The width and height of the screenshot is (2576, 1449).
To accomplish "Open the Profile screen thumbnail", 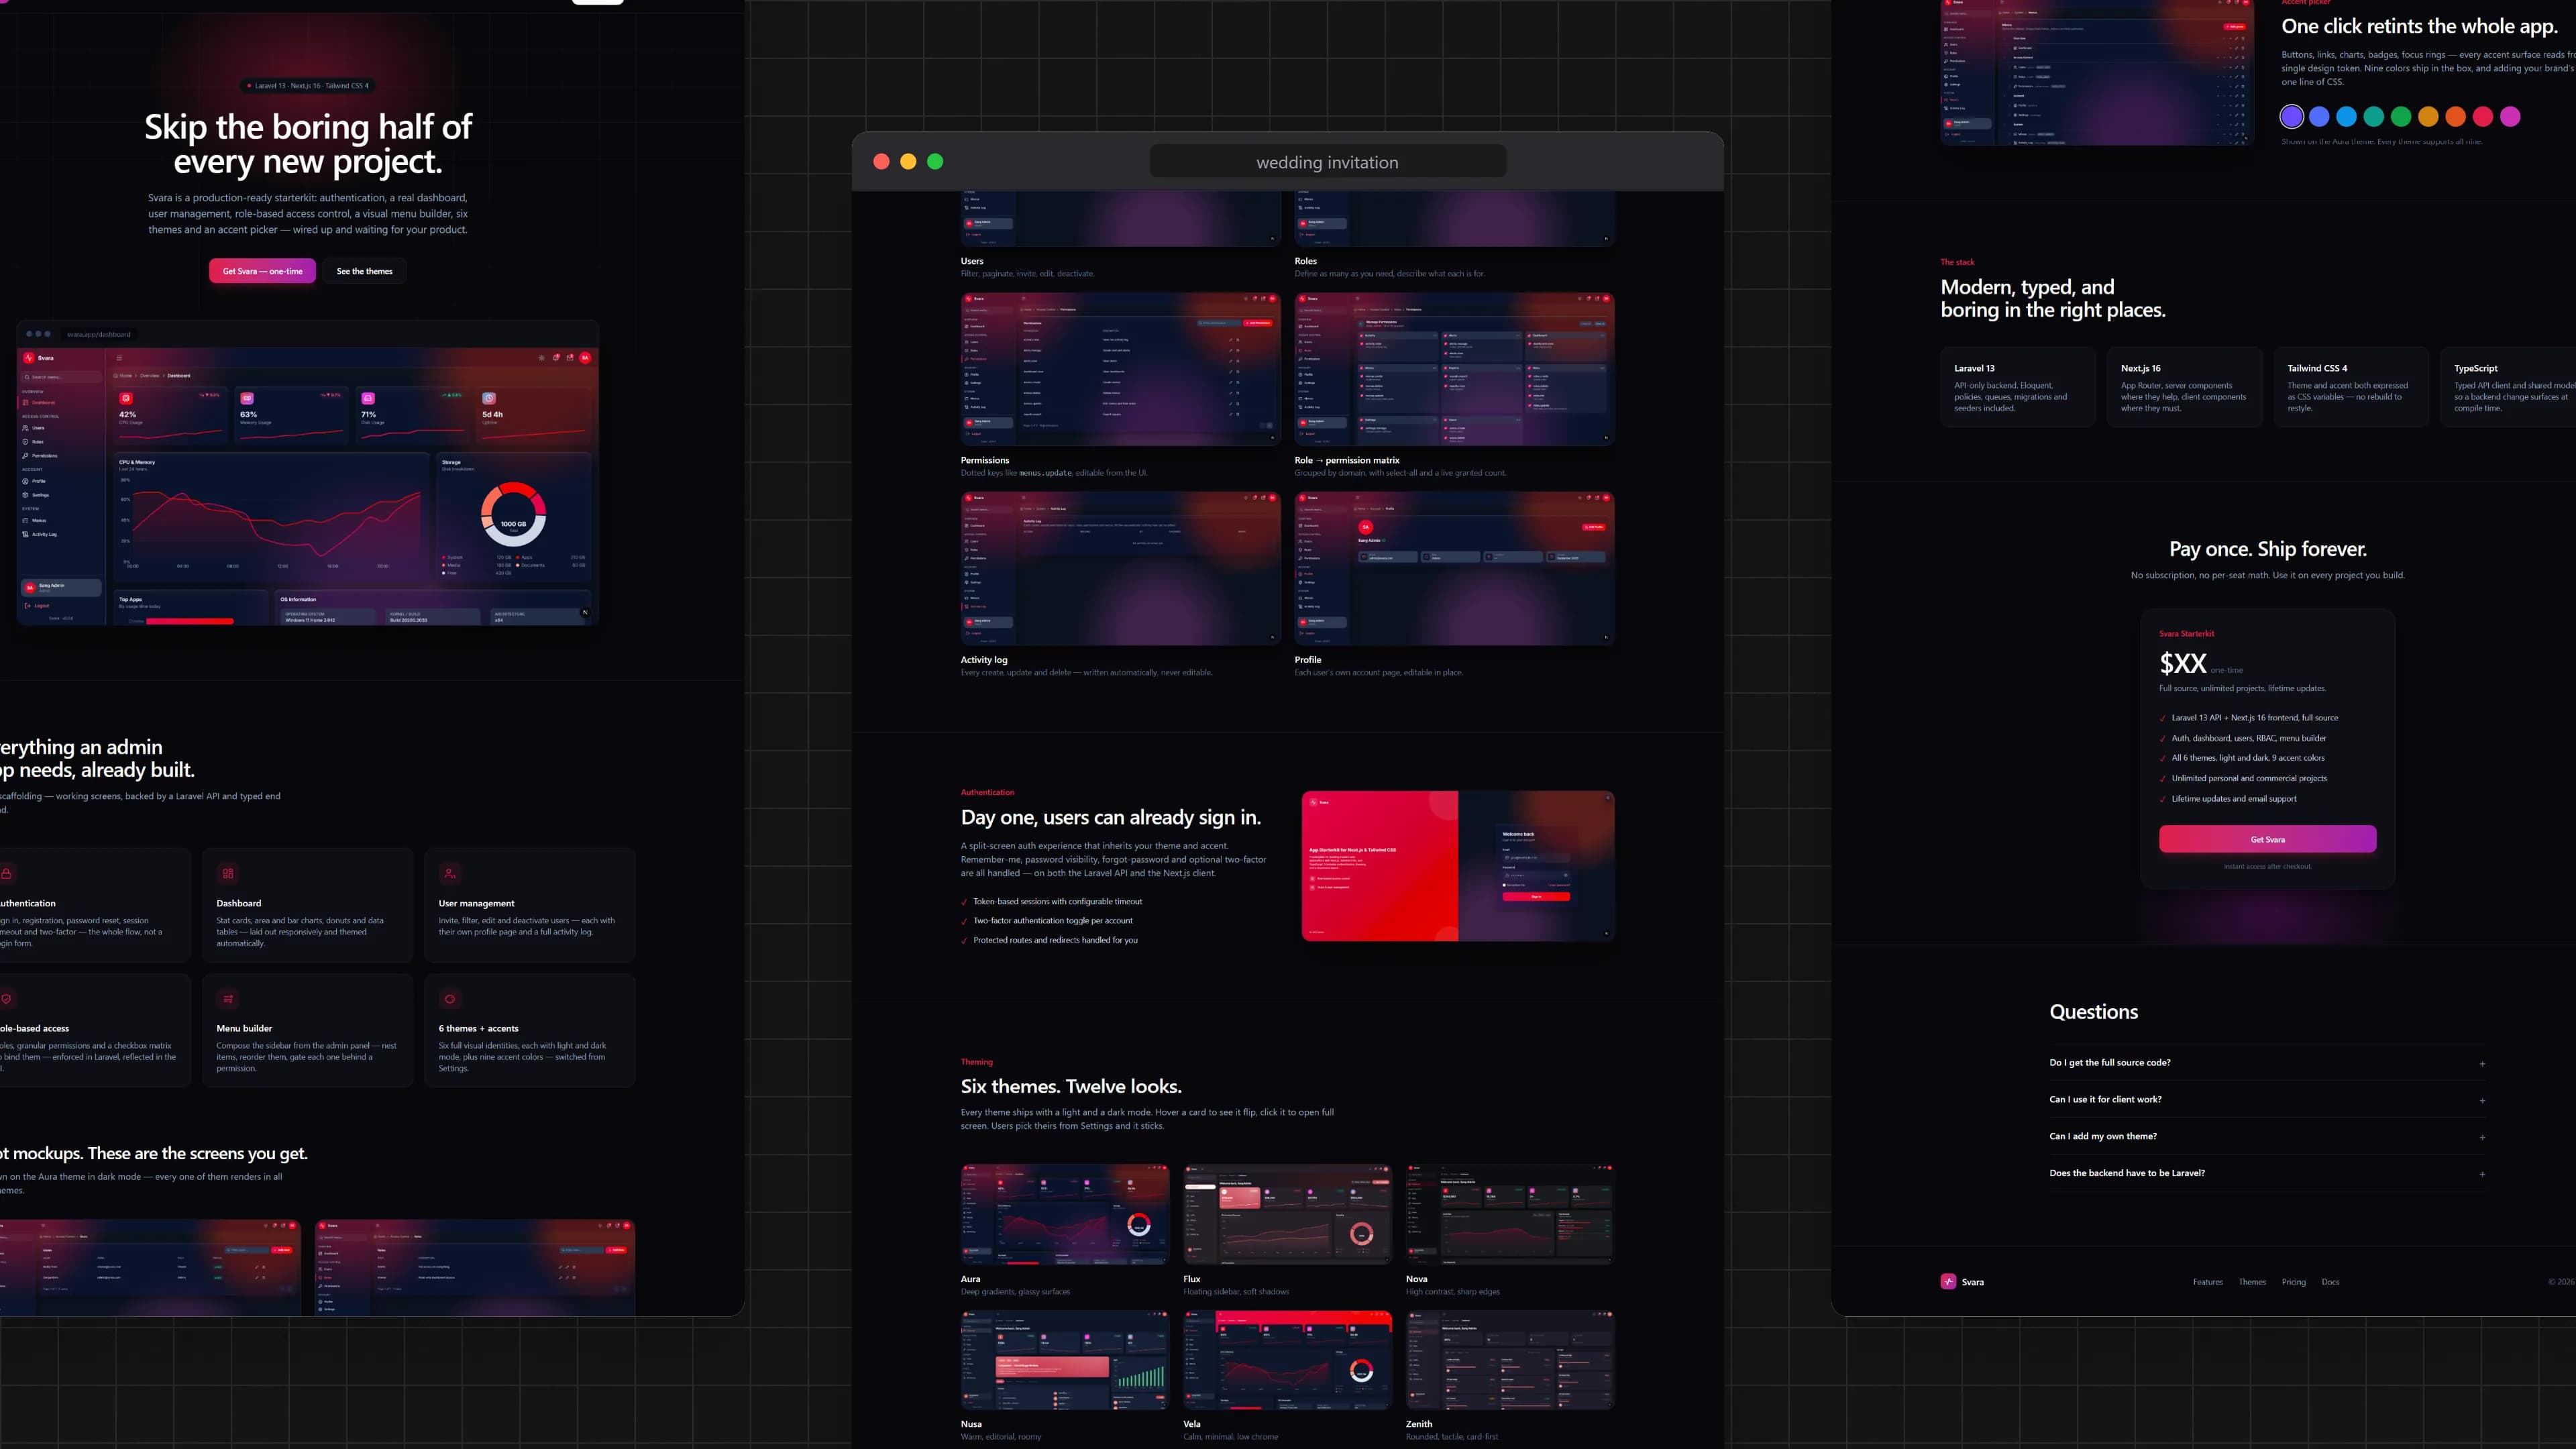I will (x=1455, y=568).
